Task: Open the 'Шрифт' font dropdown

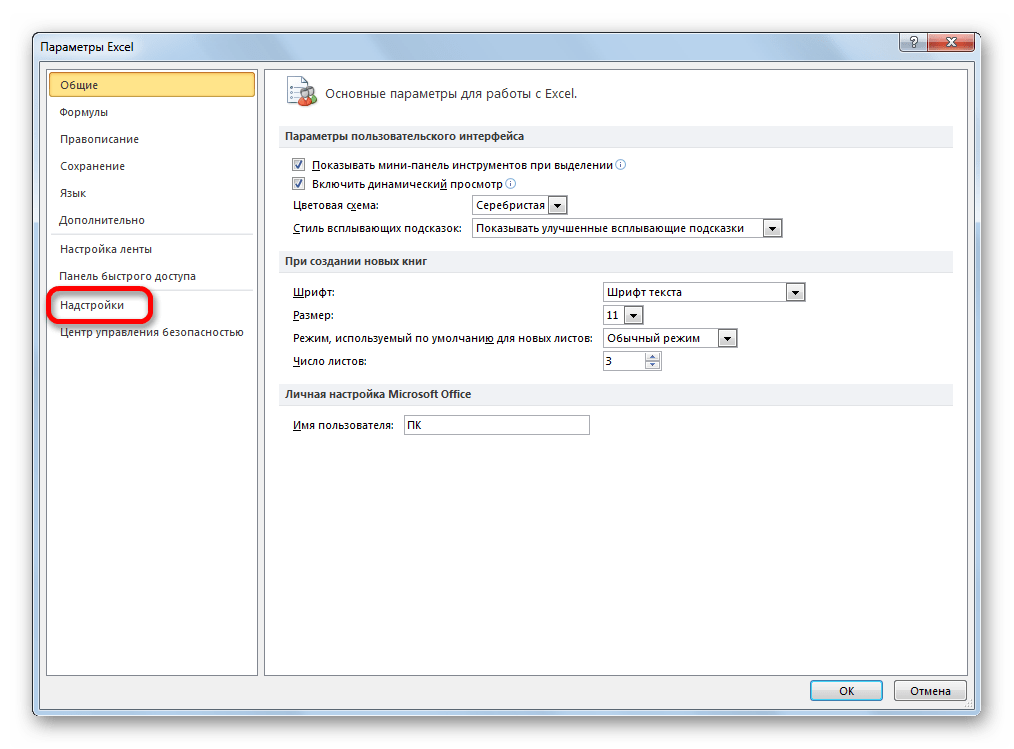Action: click(795, 292)
